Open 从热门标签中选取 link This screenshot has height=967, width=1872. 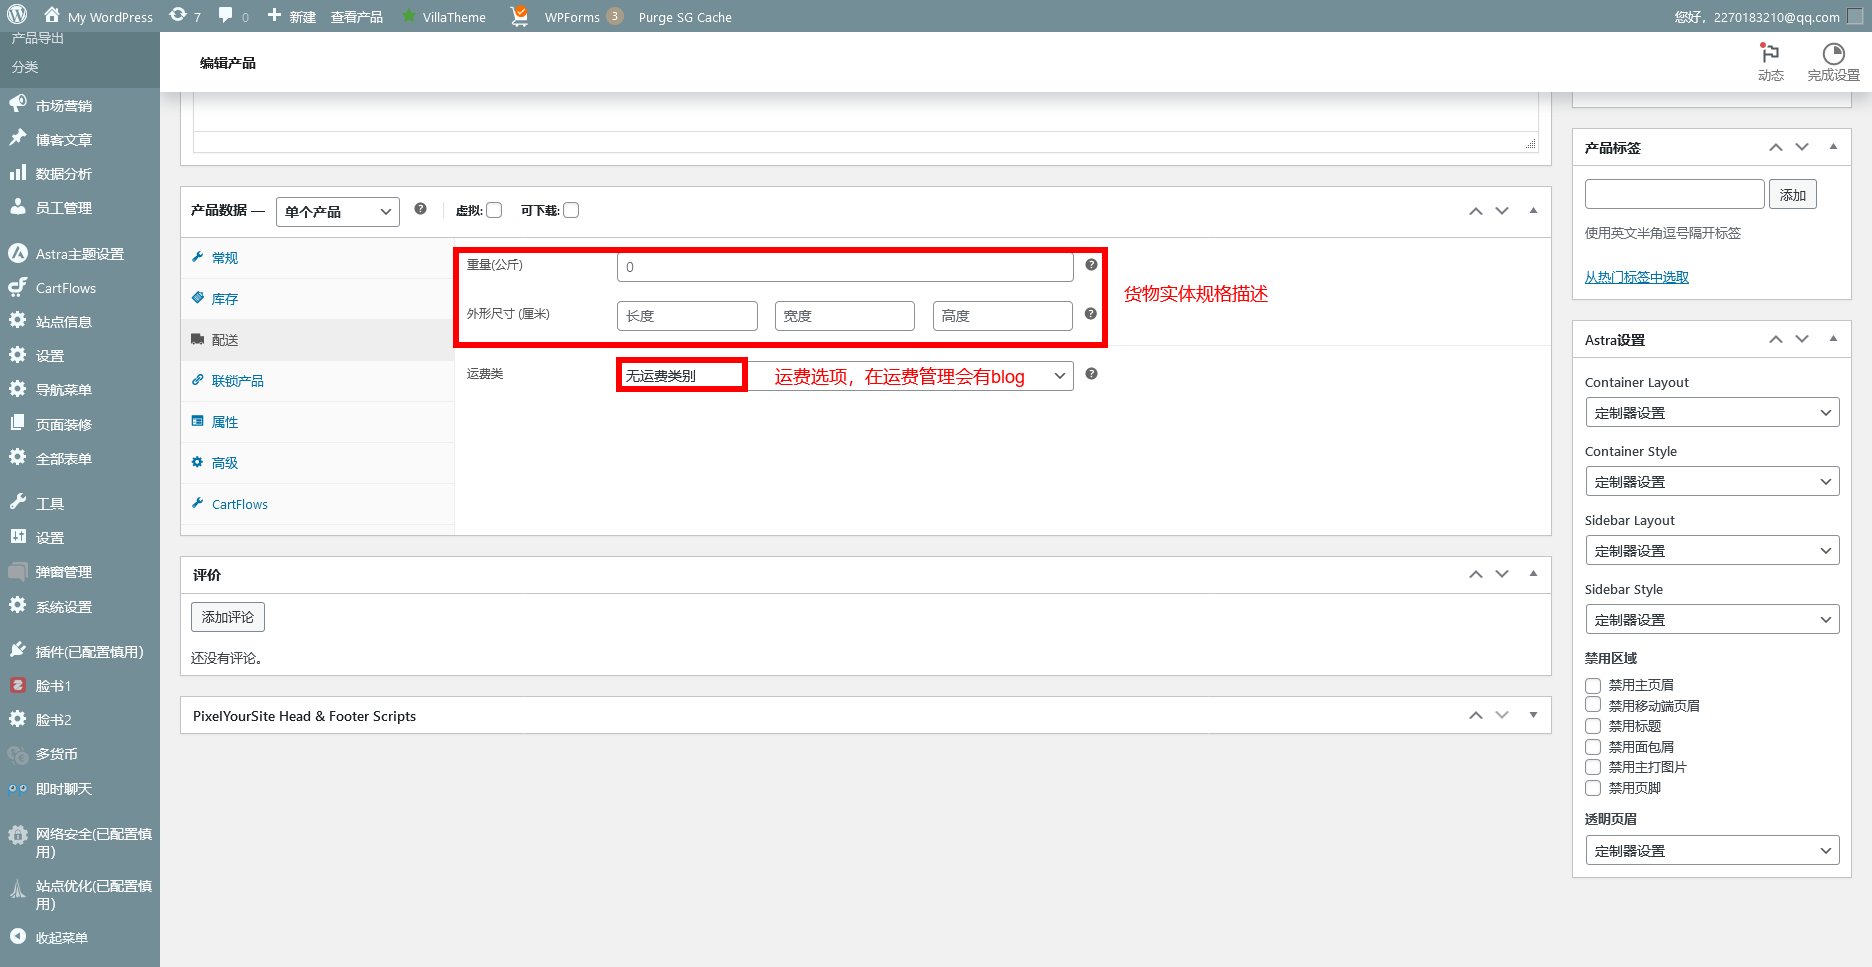click(1637, 277)
